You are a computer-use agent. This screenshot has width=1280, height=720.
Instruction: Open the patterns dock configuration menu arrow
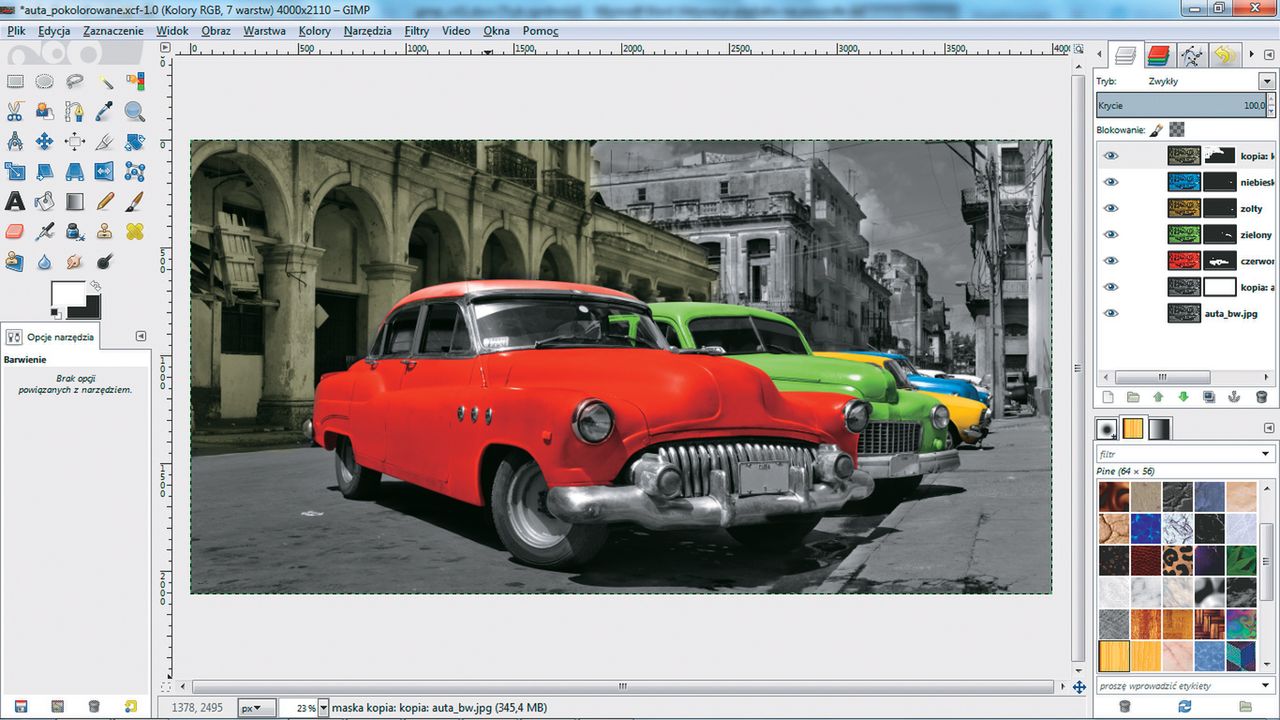(1267, 429)
